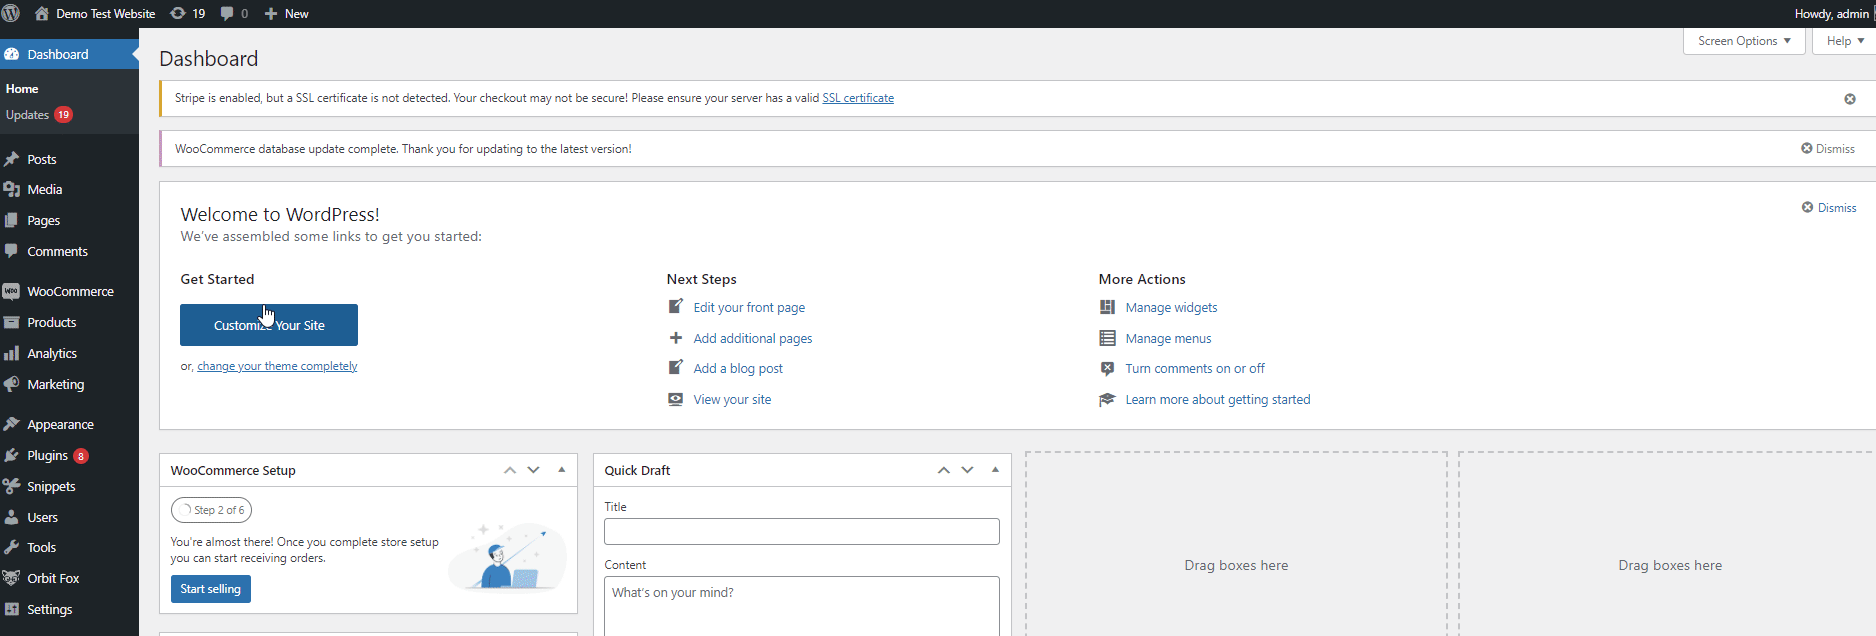Move Quick Draft box down
Screen dimensions: 1876x636
pyautogui.click(x=968, y=470)
